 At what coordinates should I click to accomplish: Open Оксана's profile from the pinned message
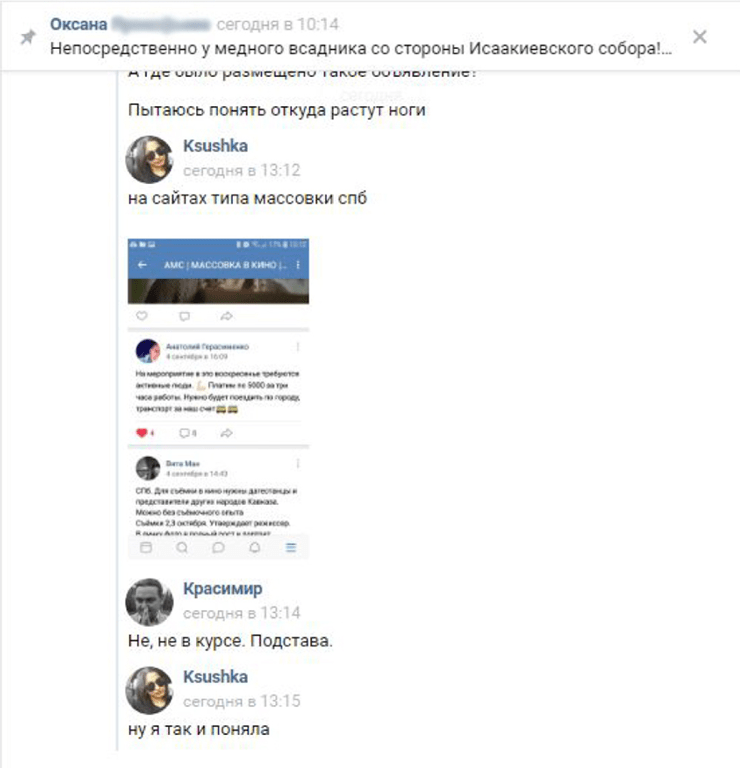78,24
